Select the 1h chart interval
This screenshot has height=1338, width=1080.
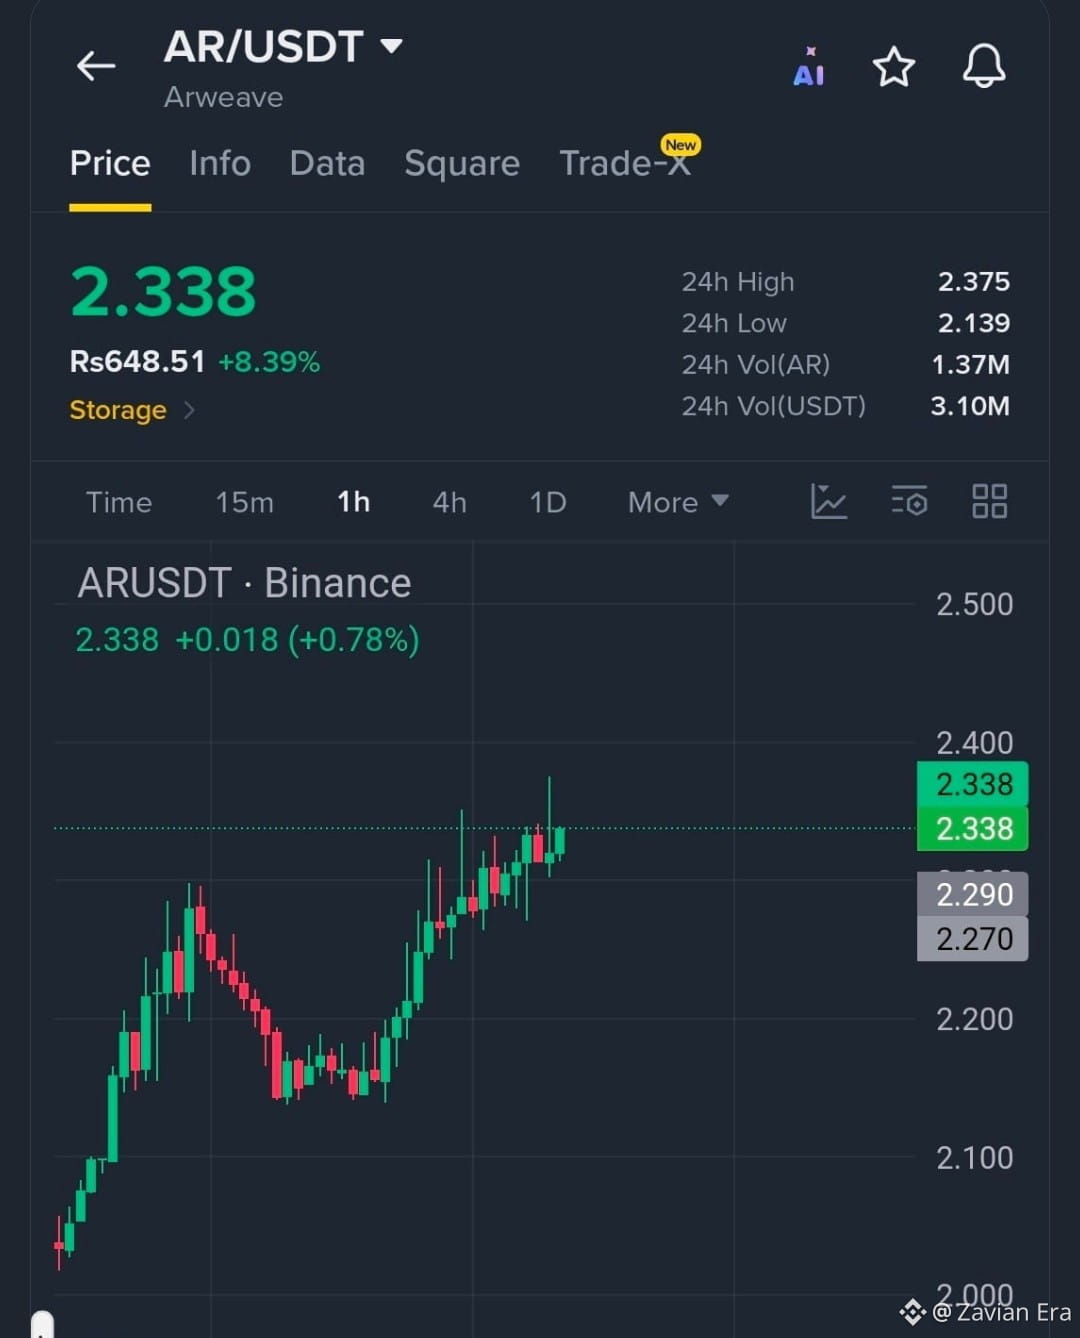(354, 502)
